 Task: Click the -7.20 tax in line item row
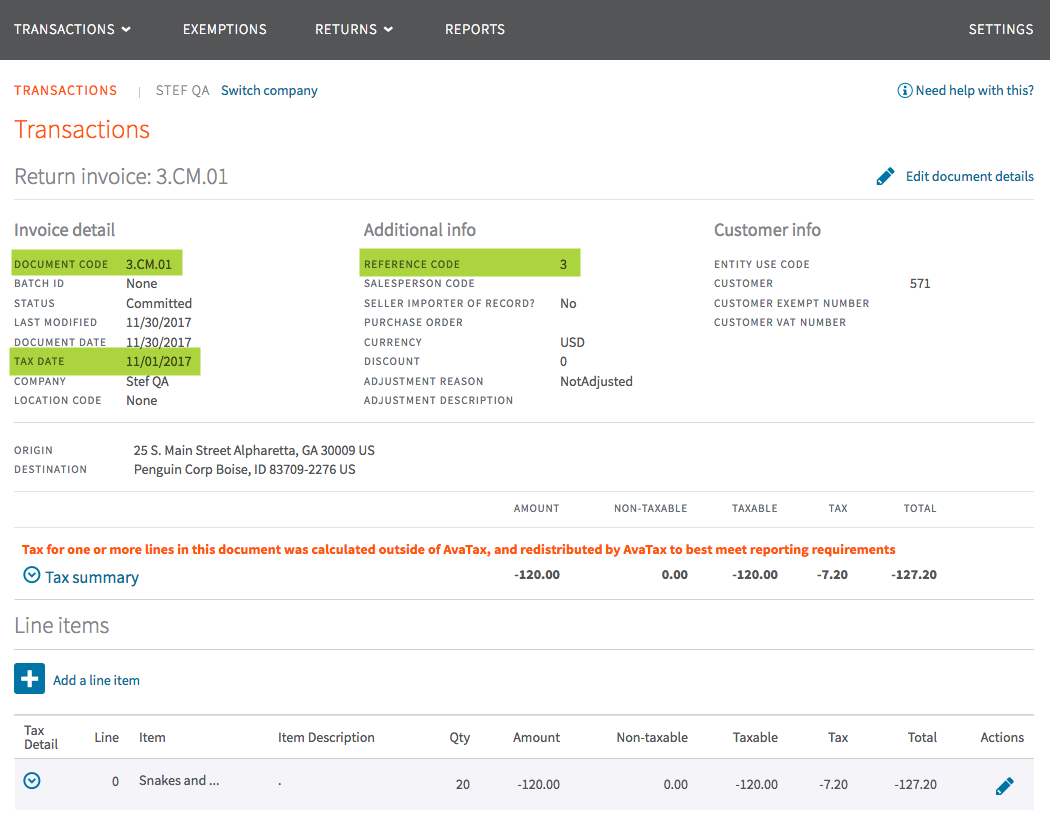click(x=833, y=784)
